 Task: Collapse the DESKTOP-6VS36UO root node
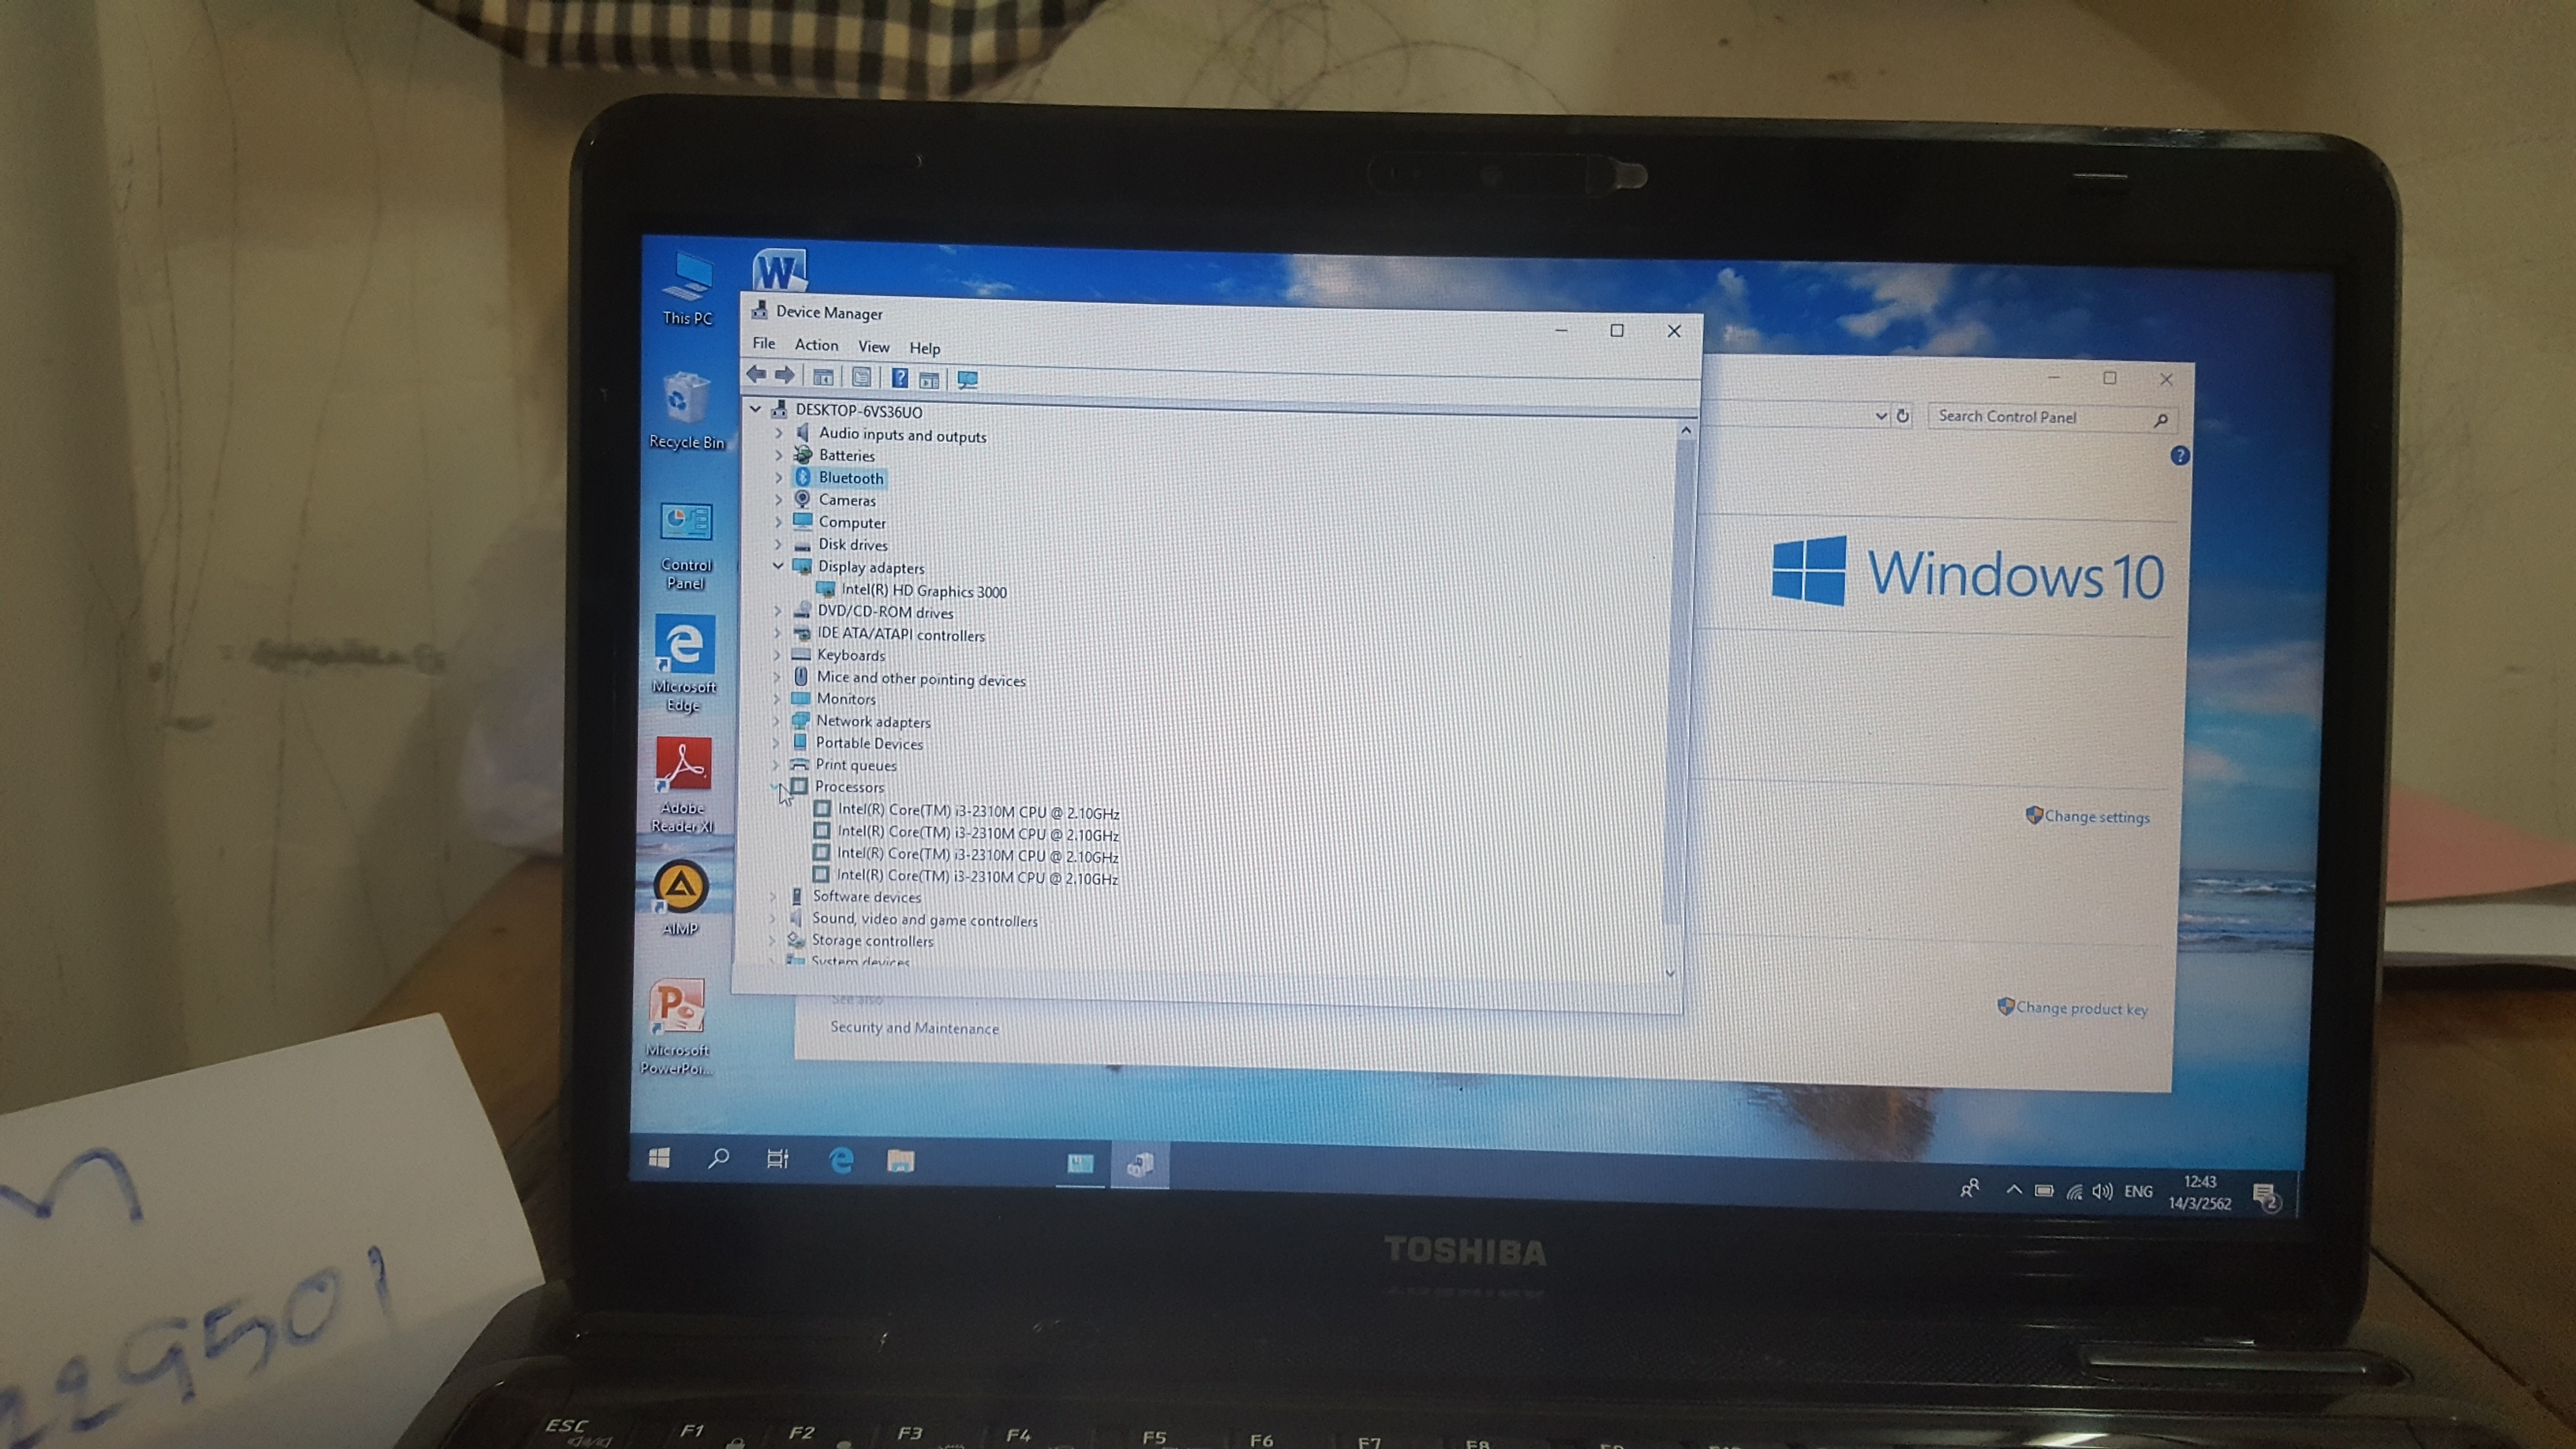pyautogui.click(x=756, y=409)
